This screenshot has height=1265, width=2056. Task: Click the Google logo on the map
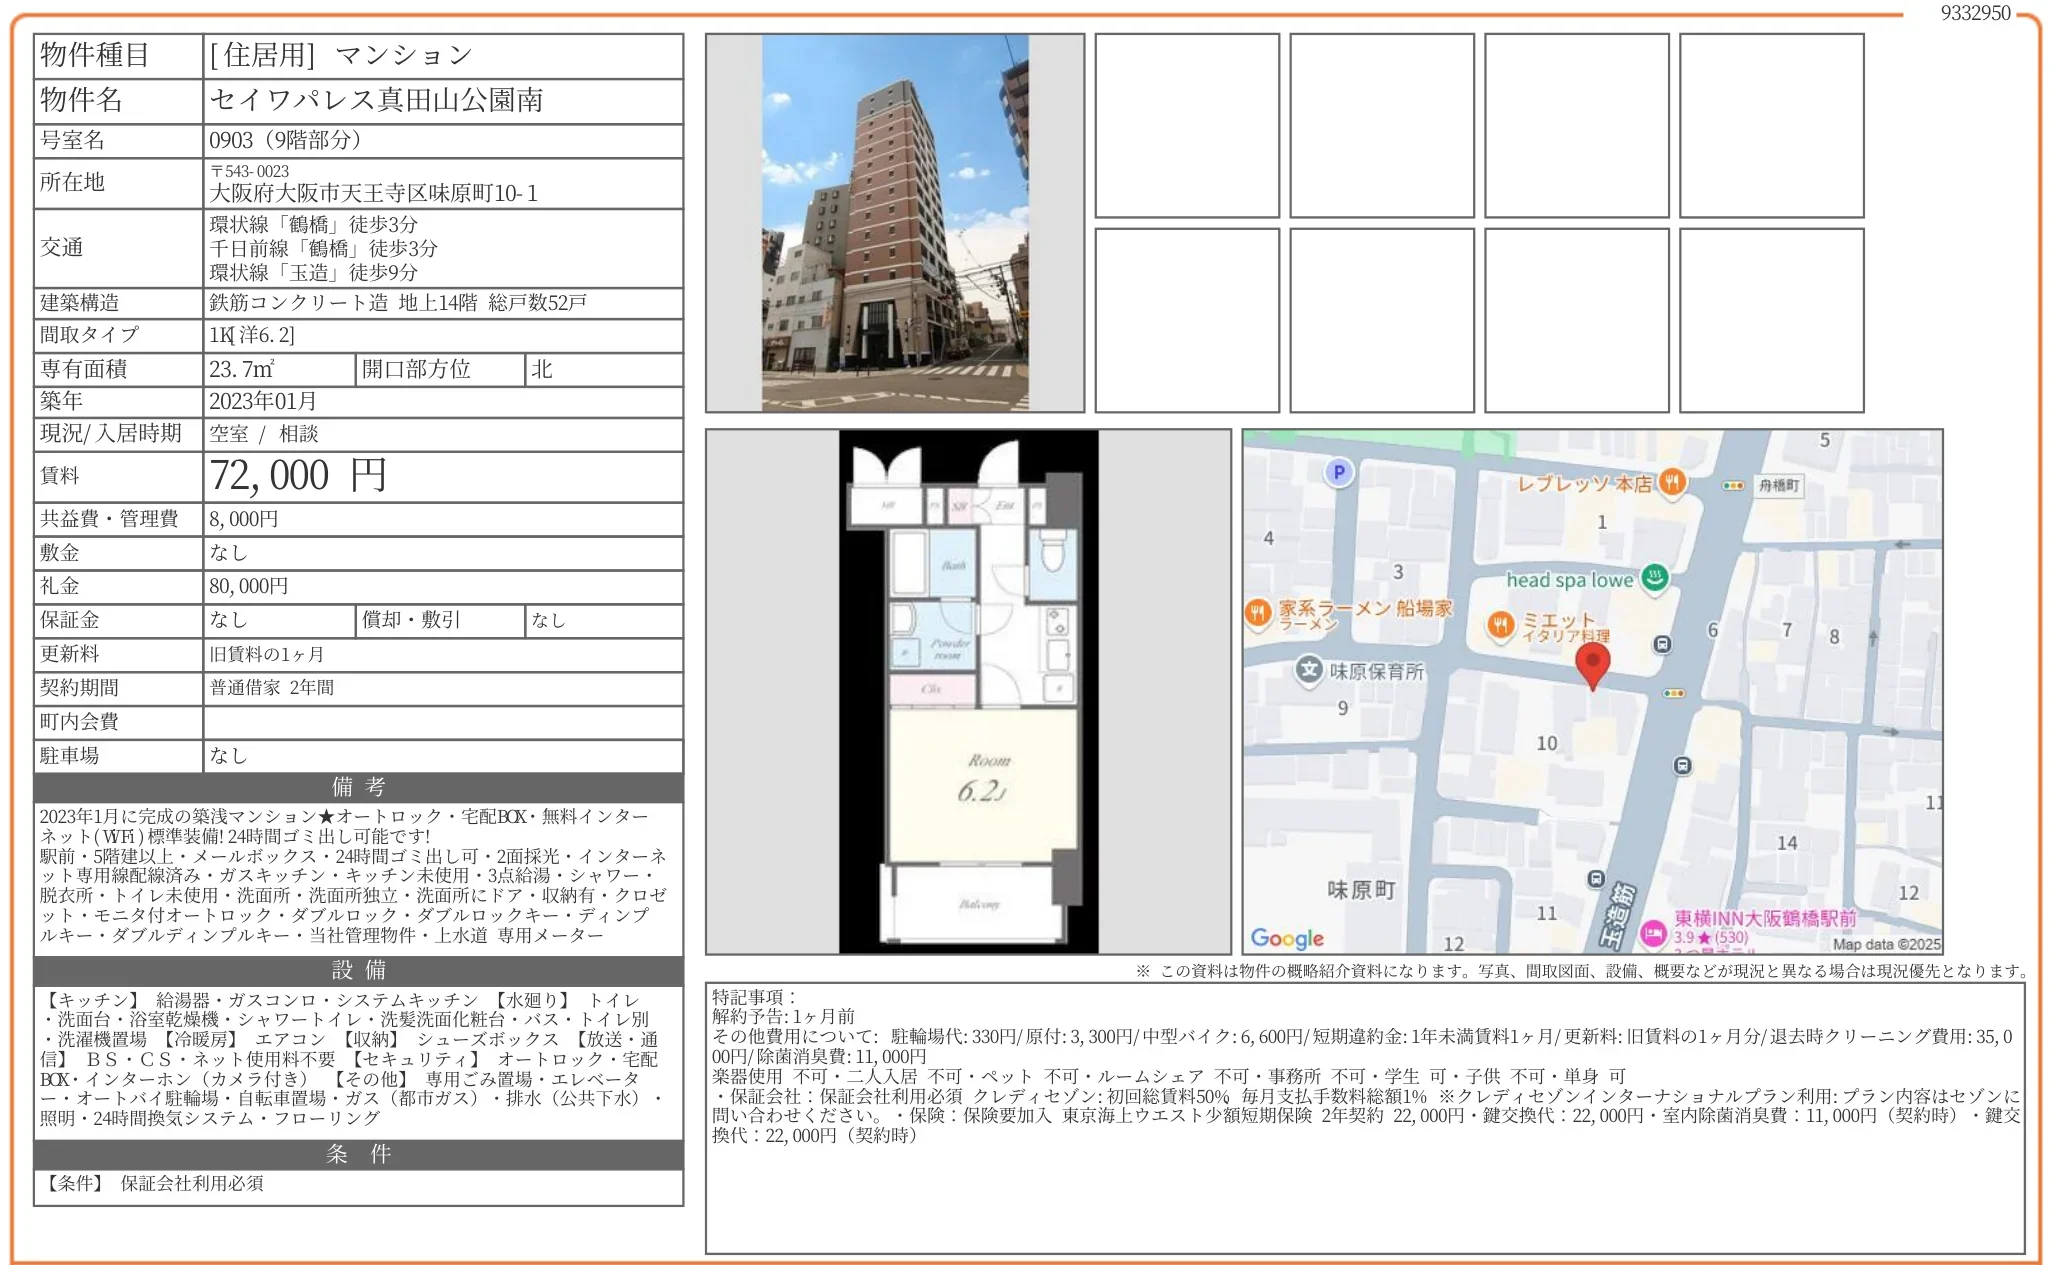1287,938
